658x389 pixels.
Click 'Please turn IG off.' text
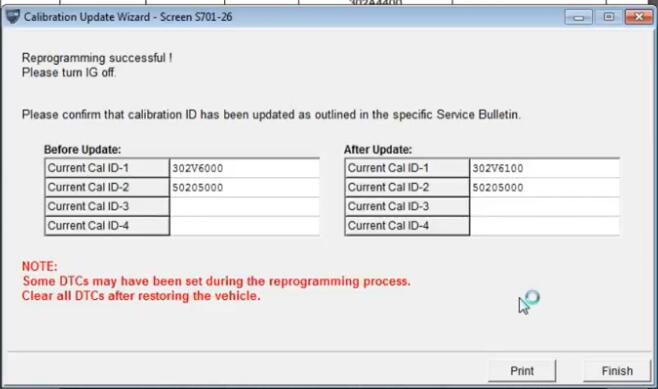coord(69,73)
